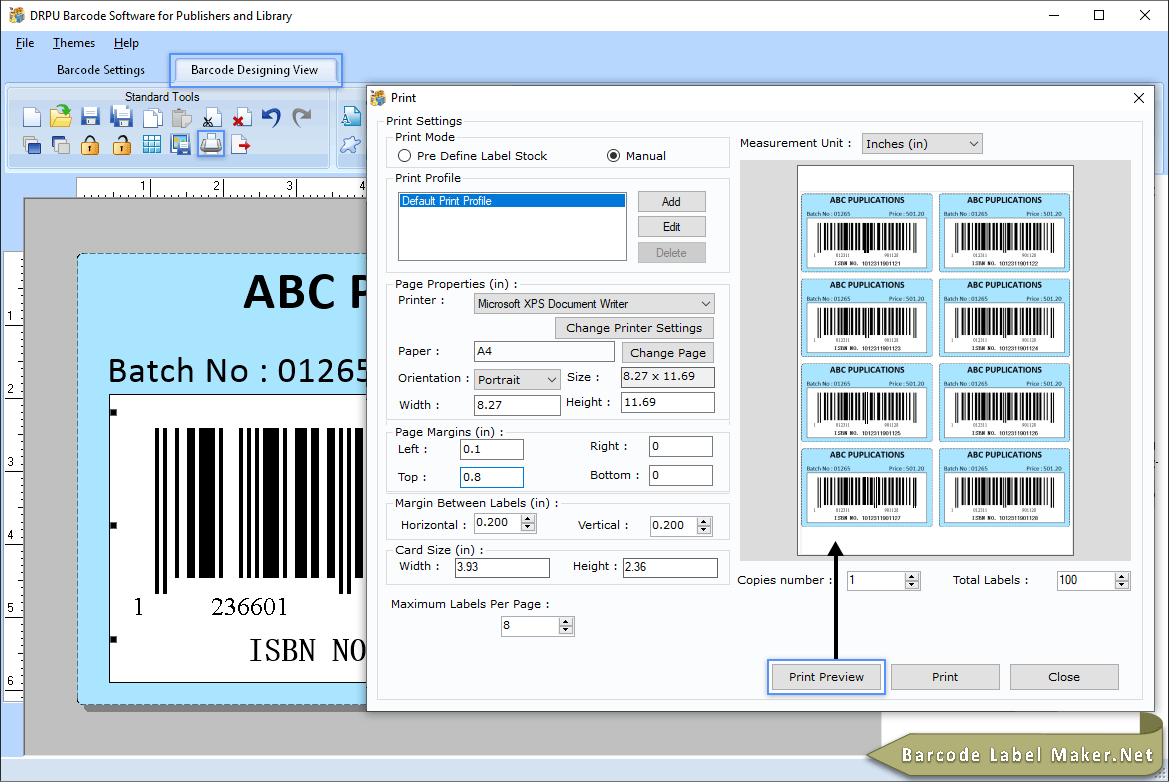Viewport: 1169px width, 782px height.
Task: Cut selection with the scissors icon
Action: click(x=211, y=118)
